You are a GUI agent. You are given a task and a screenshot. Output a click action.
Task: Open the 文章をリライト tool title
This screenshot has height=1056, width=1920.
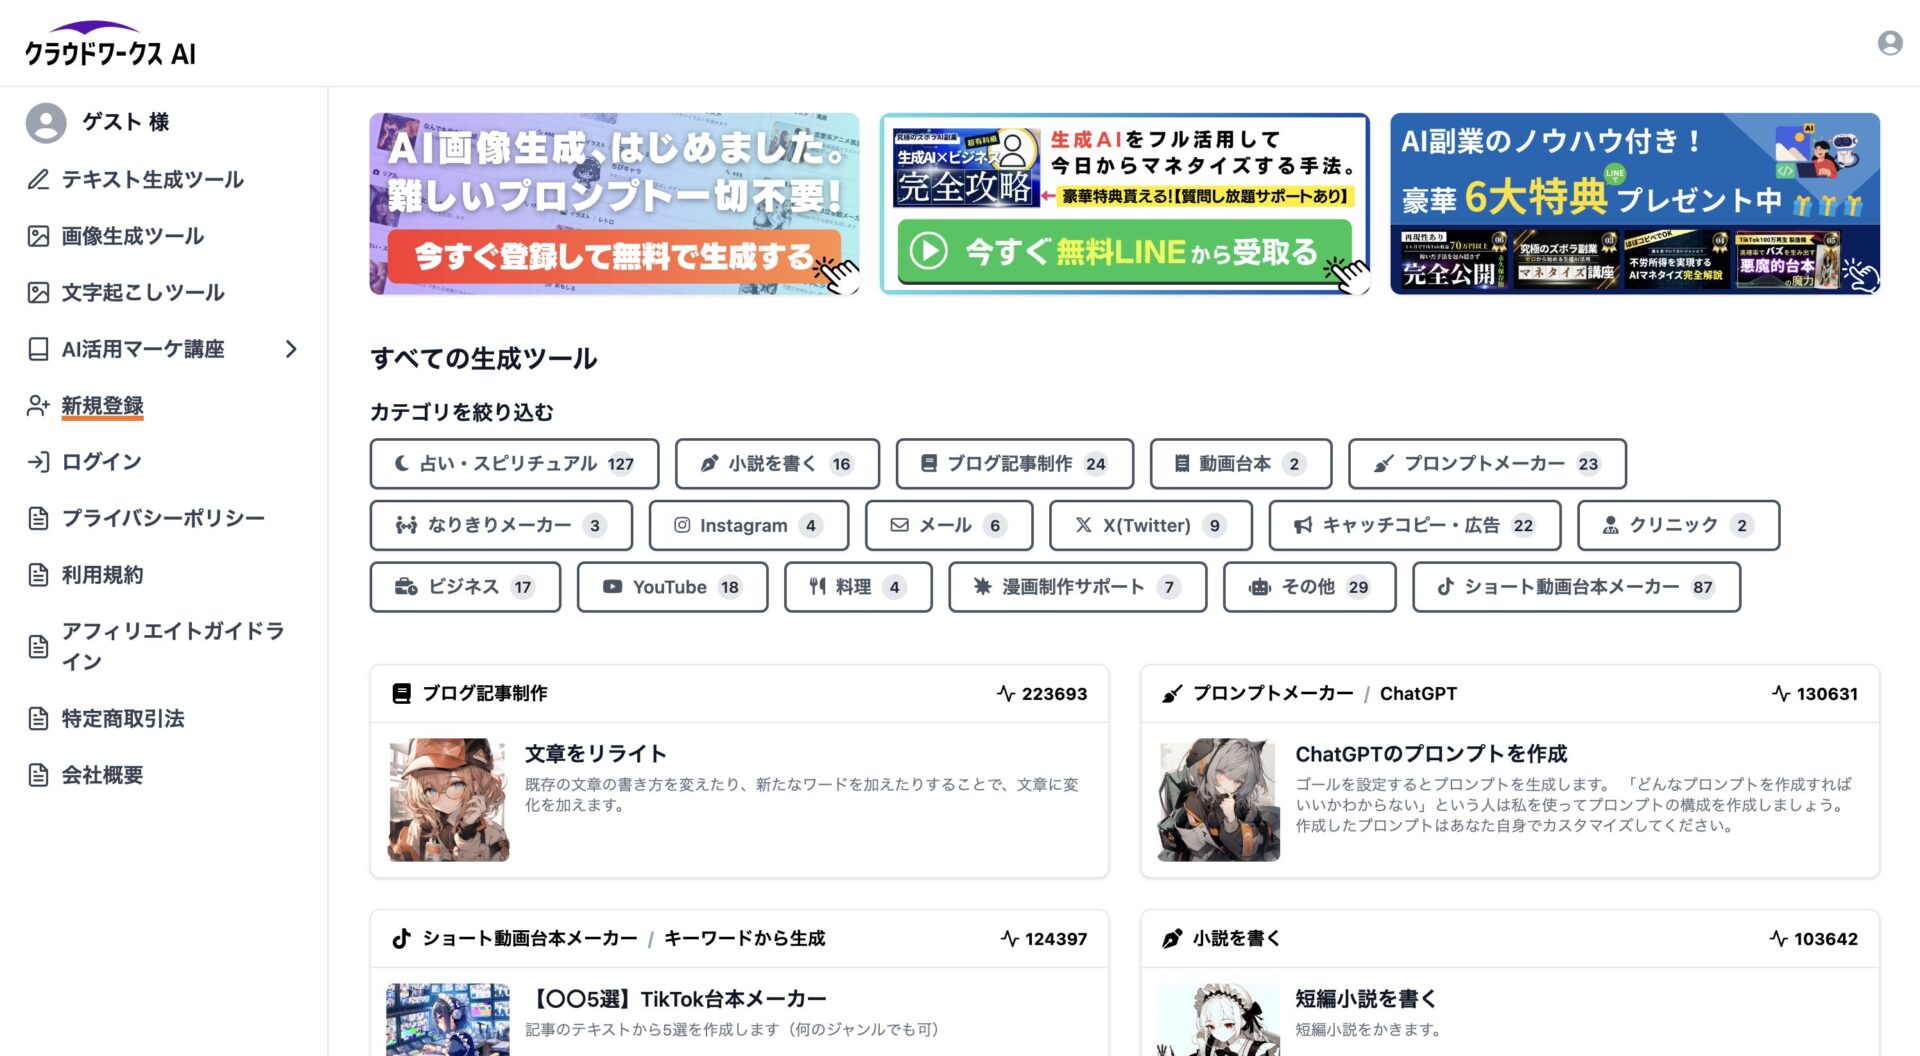pos(596,754)
